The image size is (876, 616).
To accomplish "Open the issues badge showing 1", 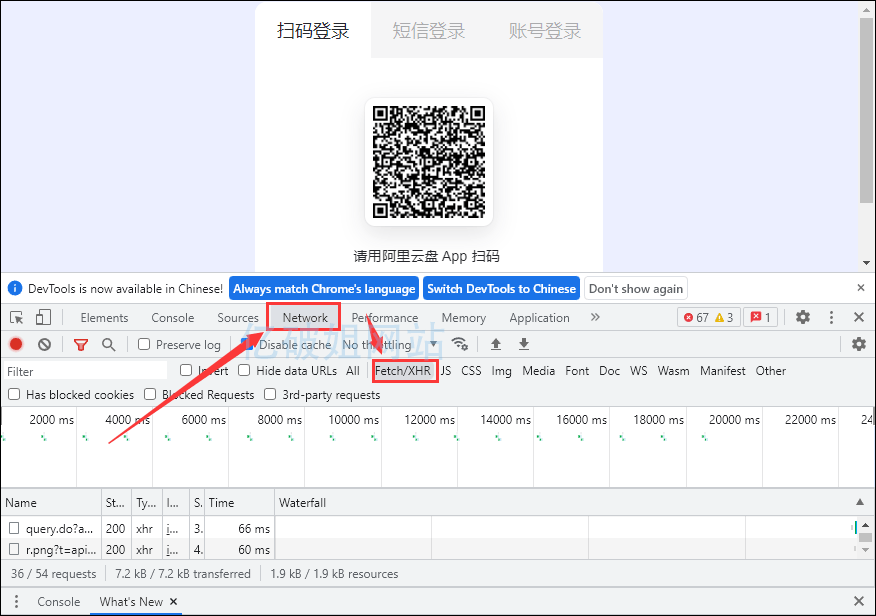I will point(760,317).
